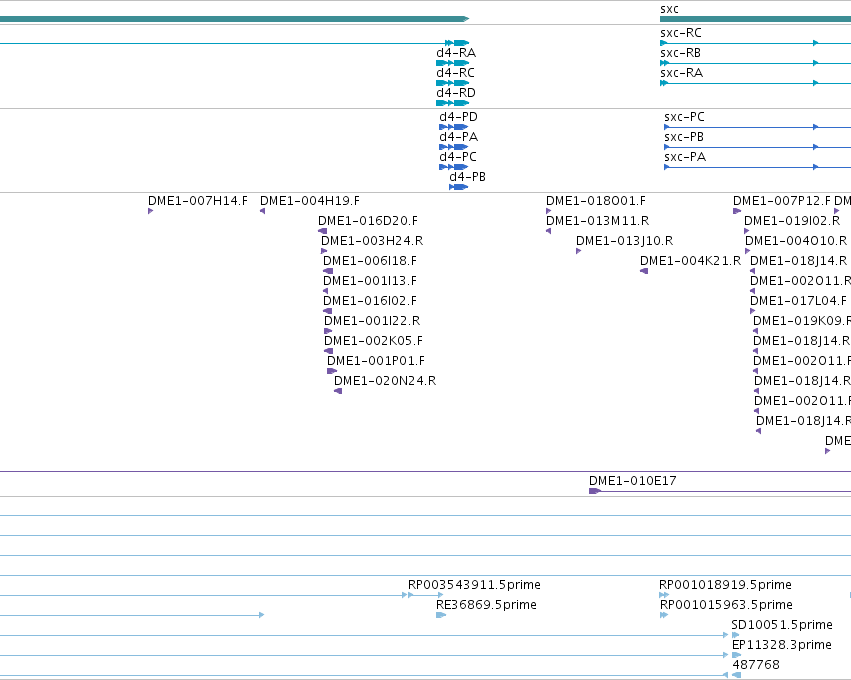The width and height of the screenshot is (851, 680).
Task: Click the d4-PA protein label
Action: [459, 137]
